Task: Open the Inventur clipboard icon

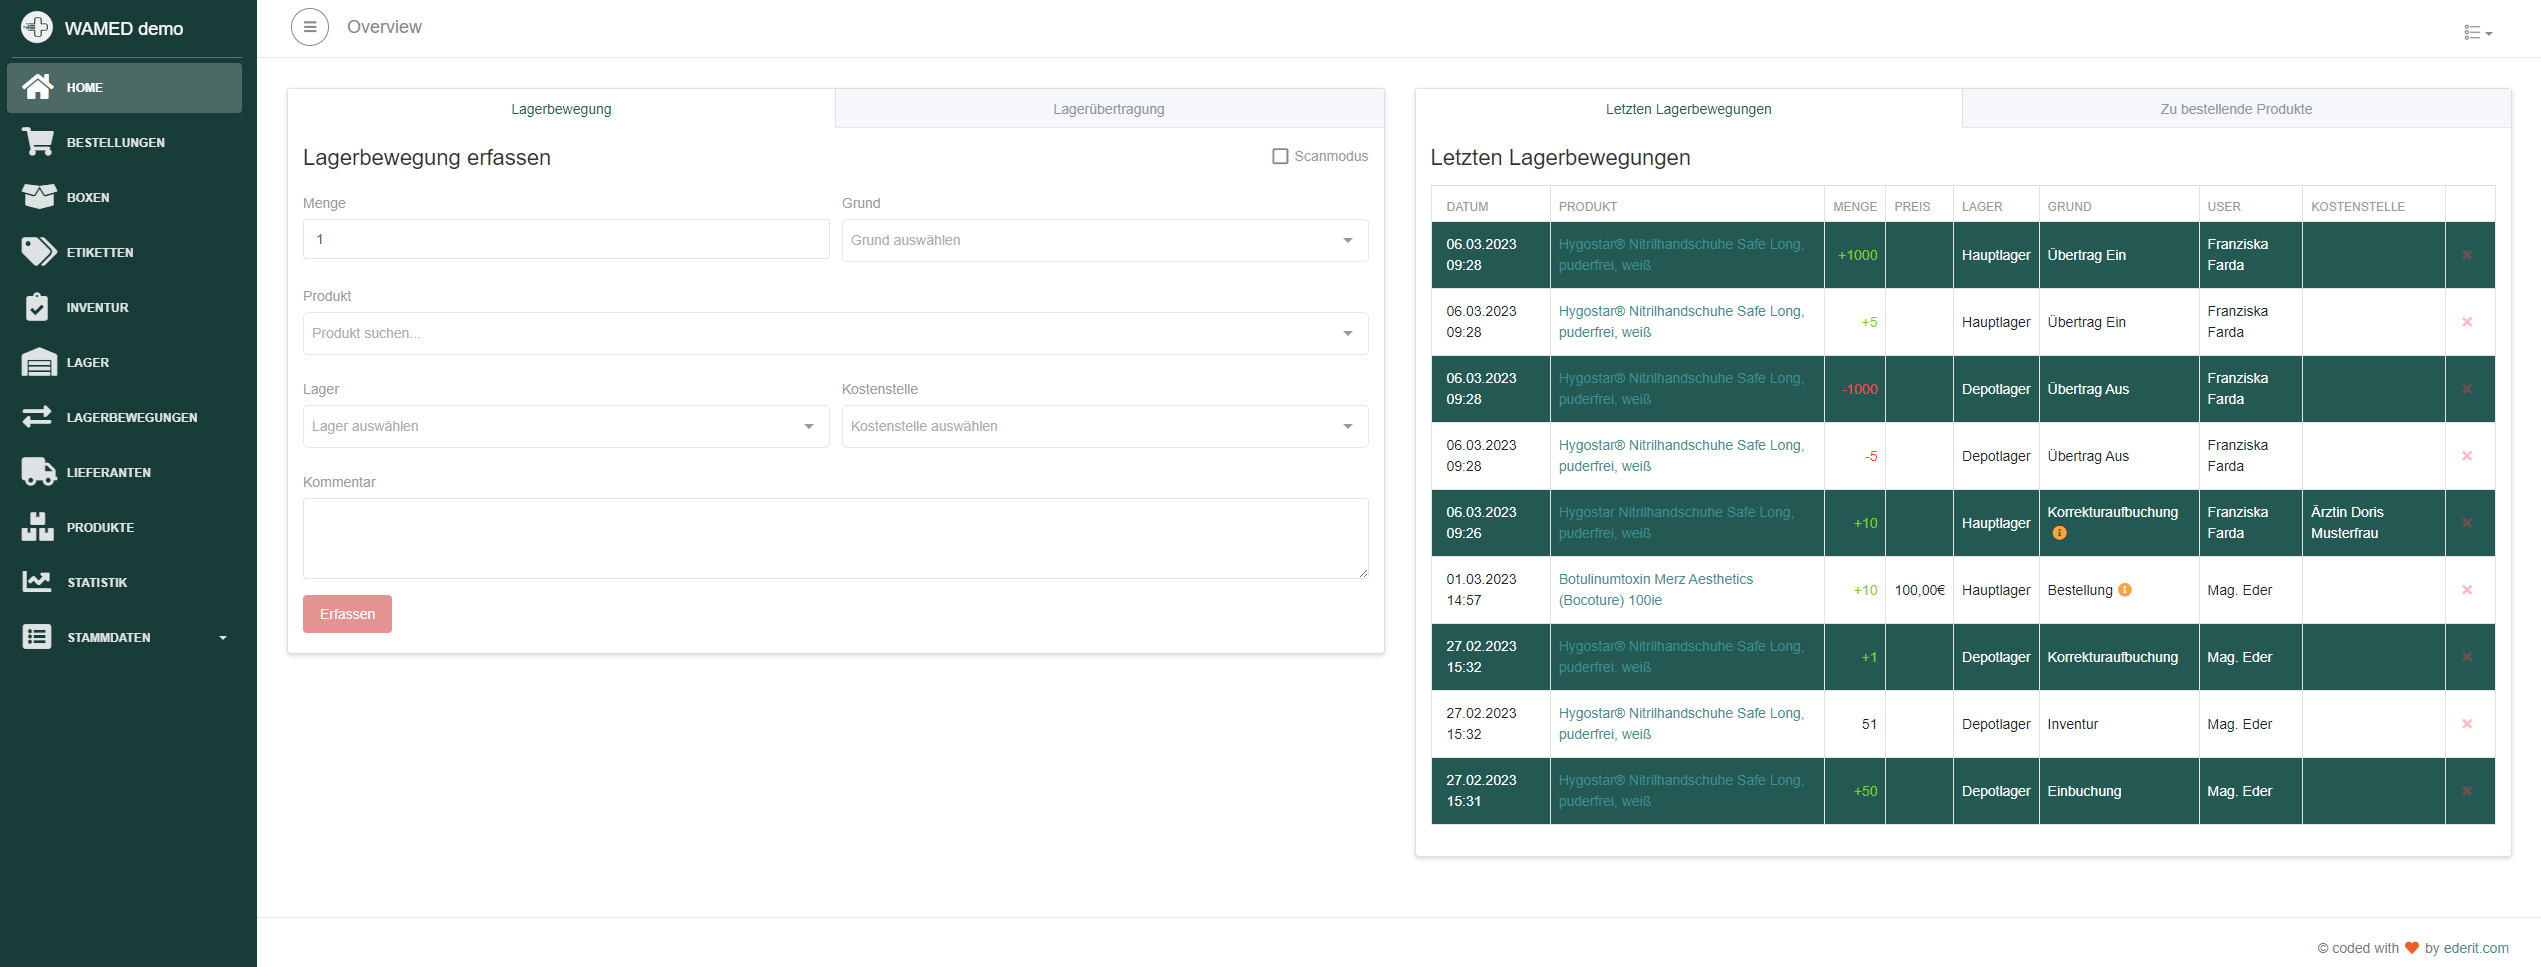Action: click(x=38, y=307)
